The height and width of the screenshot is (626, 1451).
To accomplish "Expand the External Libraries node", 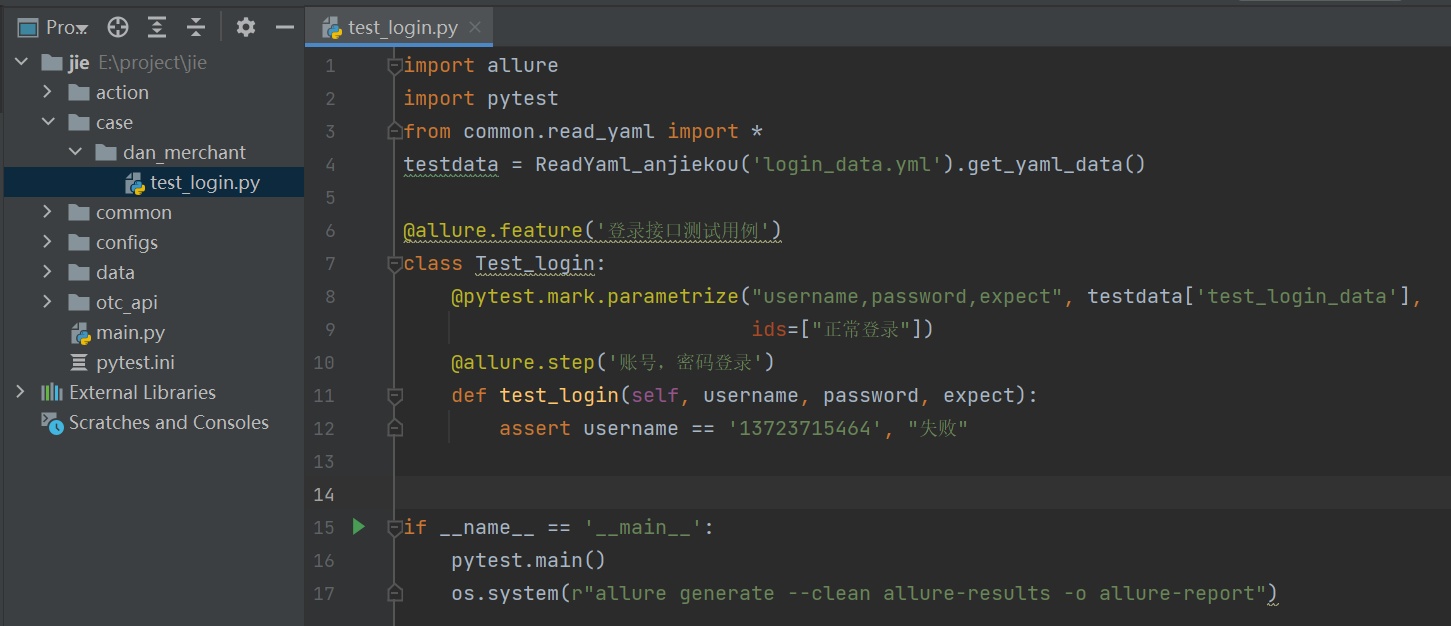I will click(x=20, y=392).
